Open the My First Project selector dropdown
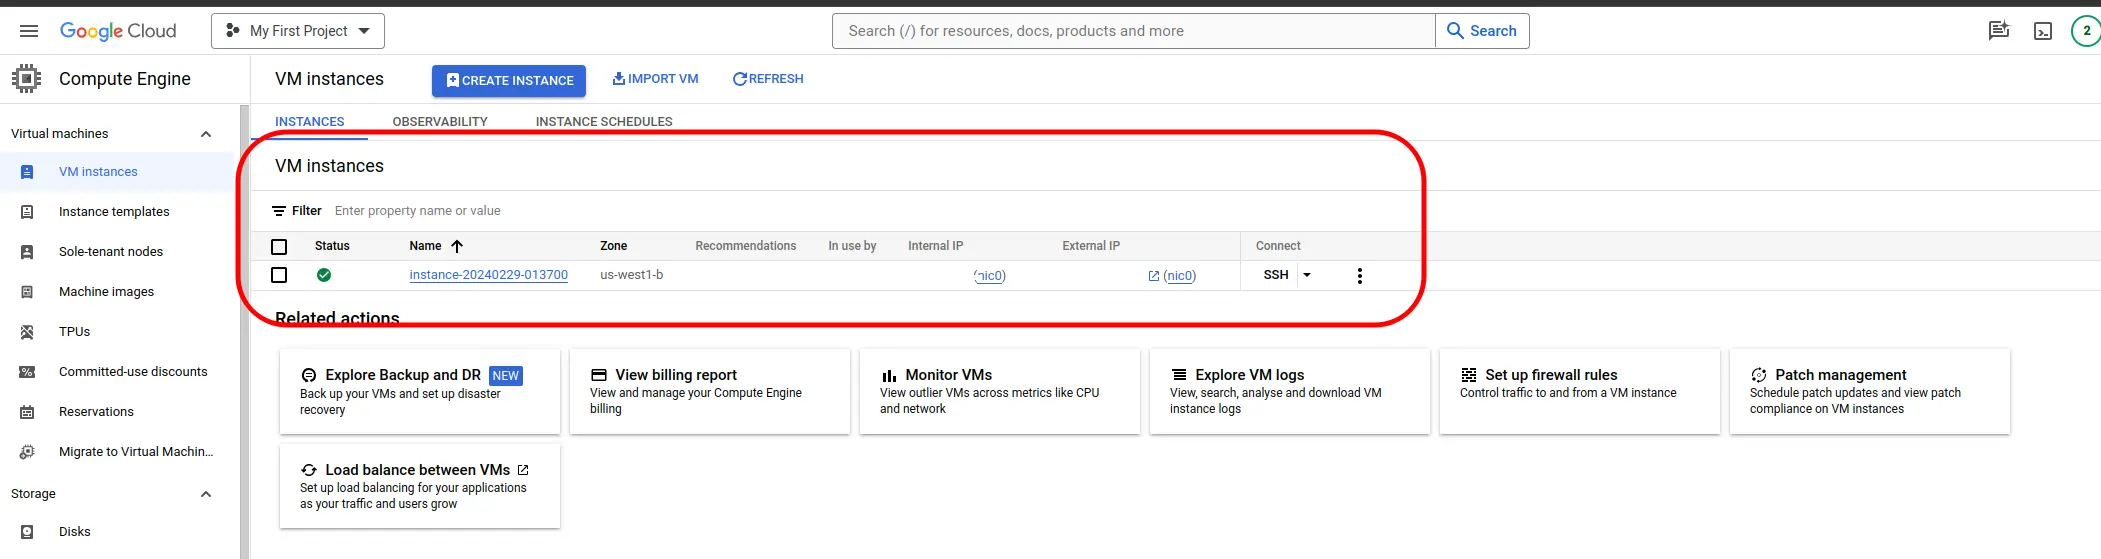The height and width of the screenshot is (559, 2101). (298, 31)
